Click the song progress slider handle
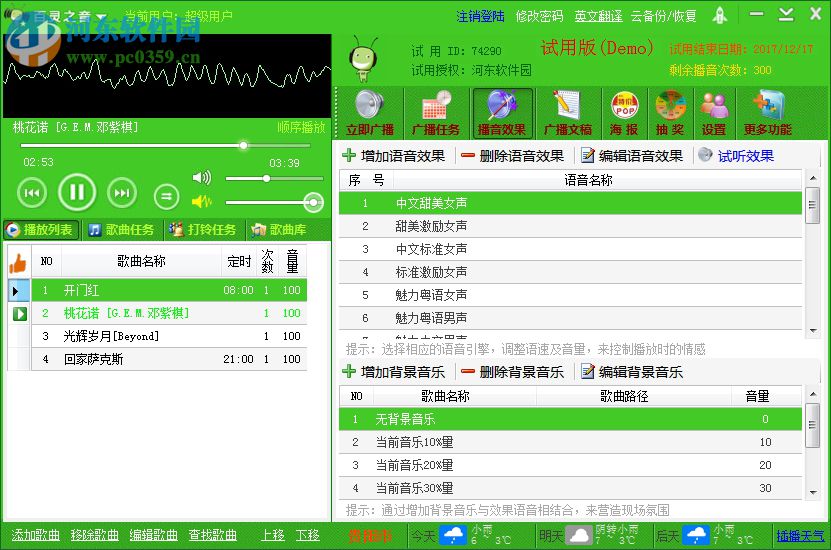This screenshot has width=831, height=550. pos(243,145)
